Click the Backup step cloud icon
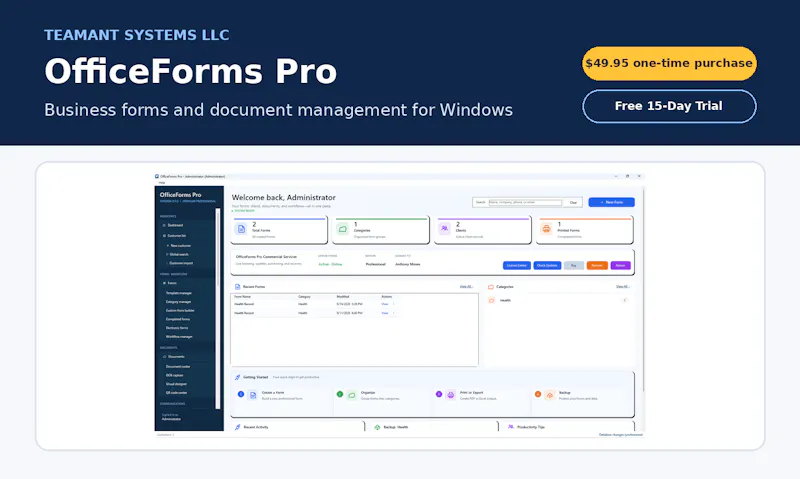 pyautogui.click(x=549, y=395)
